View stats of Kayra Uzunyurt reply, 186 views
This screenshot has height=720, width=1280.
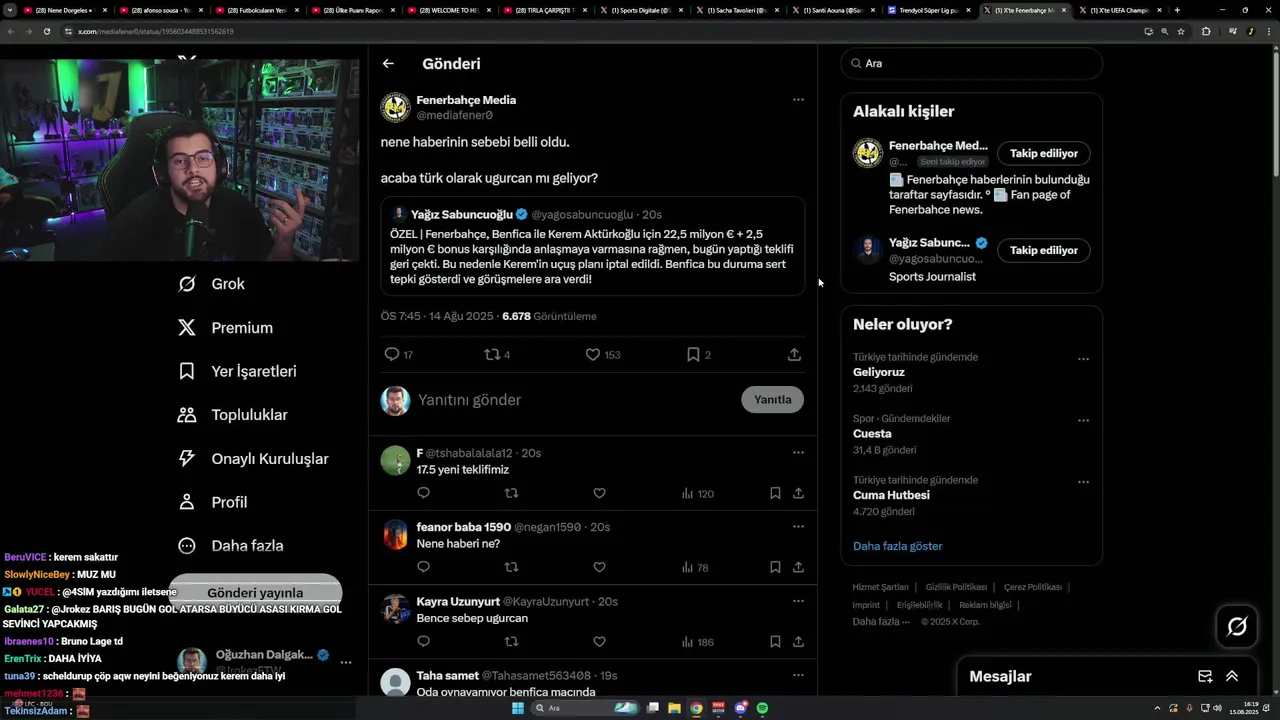click(698, 642)
